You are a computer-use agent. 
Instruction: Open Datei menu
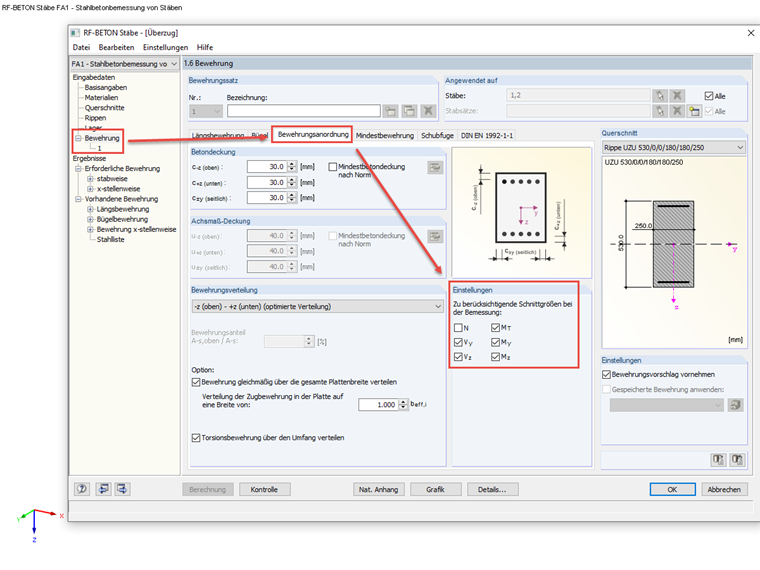coord(81,48)
